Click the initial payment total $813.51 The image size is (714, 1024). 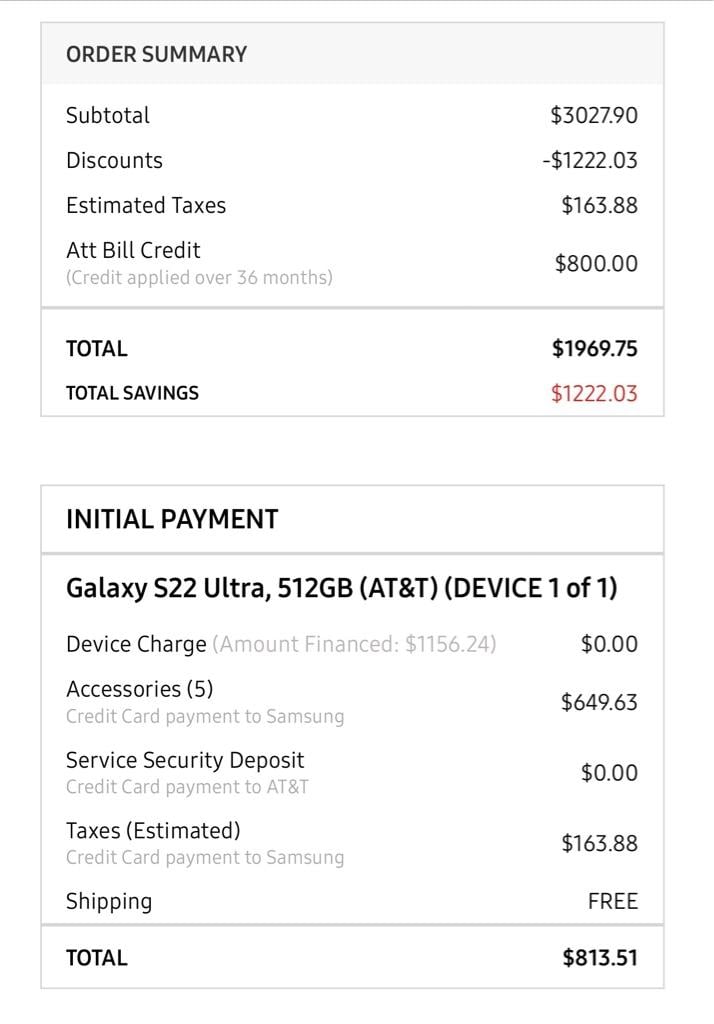click(x=599, y=958)
